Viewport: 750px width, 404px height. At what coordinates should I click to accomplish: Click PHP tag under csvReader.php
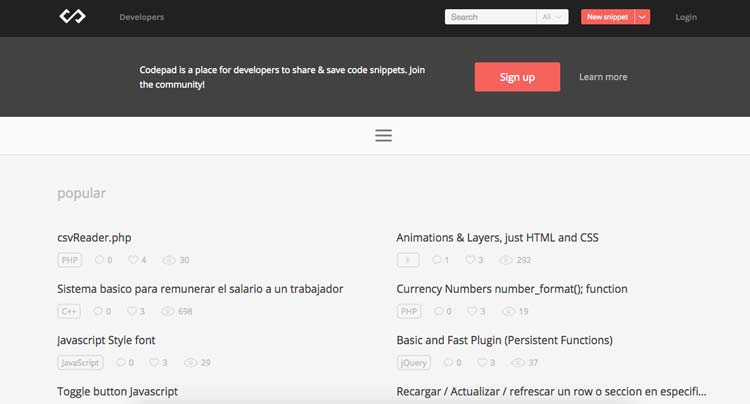69,260
